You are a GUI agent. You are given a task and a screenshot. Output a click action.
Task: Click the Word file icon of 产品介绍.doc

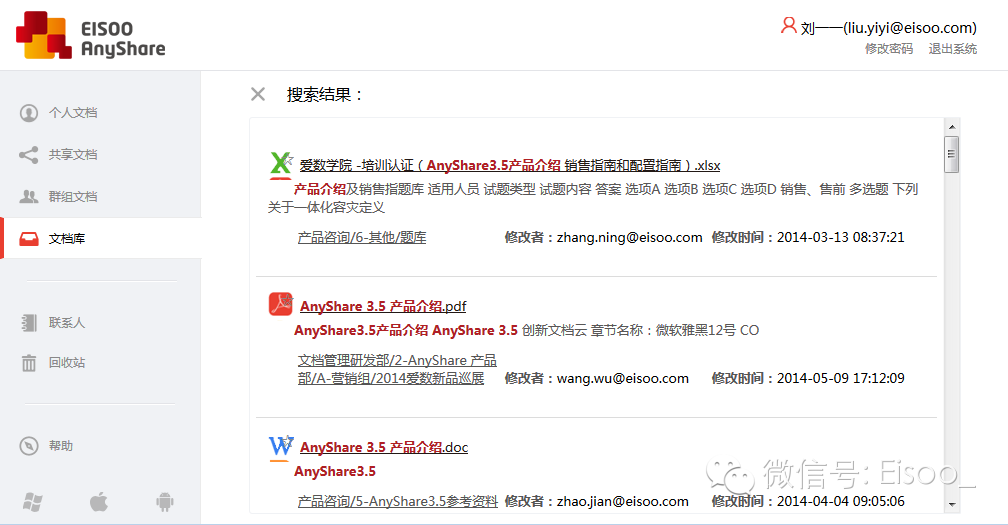[x=281, y=447]
